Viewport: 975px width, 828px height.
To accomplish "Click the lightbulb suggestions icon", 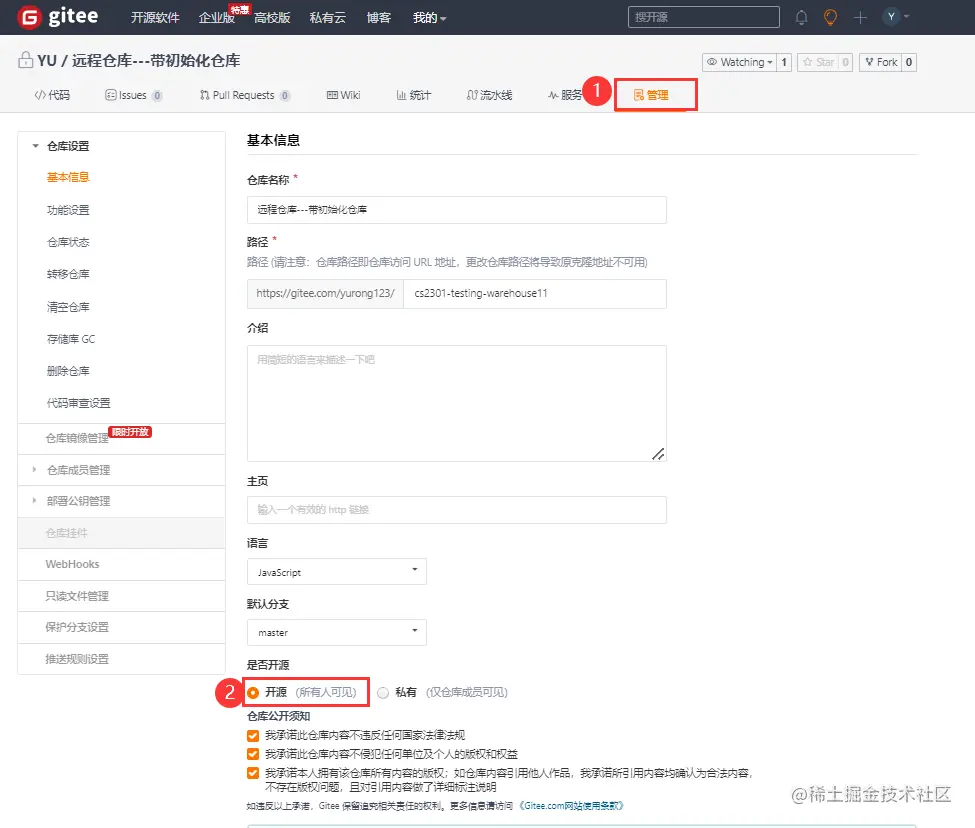I will (828, 16).
